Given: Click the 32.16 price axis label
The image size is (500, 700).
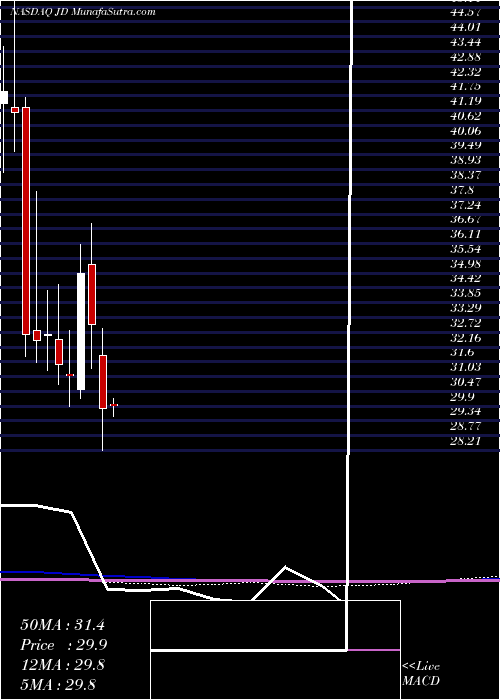Looking at the screenshot, I should coord(465,338).
